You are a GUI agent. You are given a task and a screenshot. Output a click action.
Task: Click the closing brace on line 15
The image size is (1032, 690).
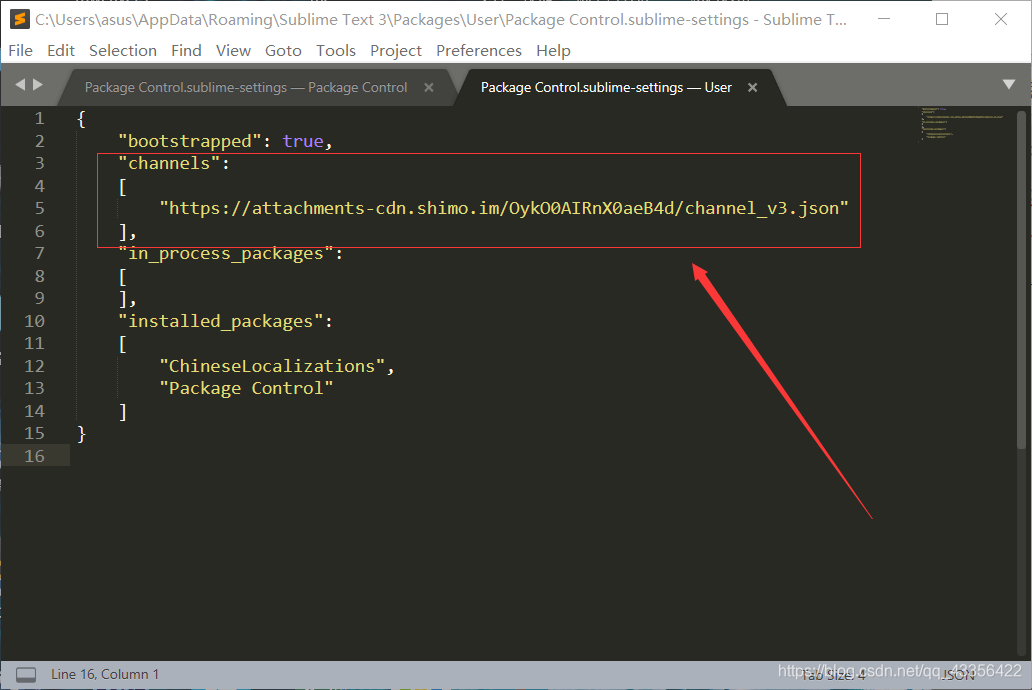click(x=81, y=433)
